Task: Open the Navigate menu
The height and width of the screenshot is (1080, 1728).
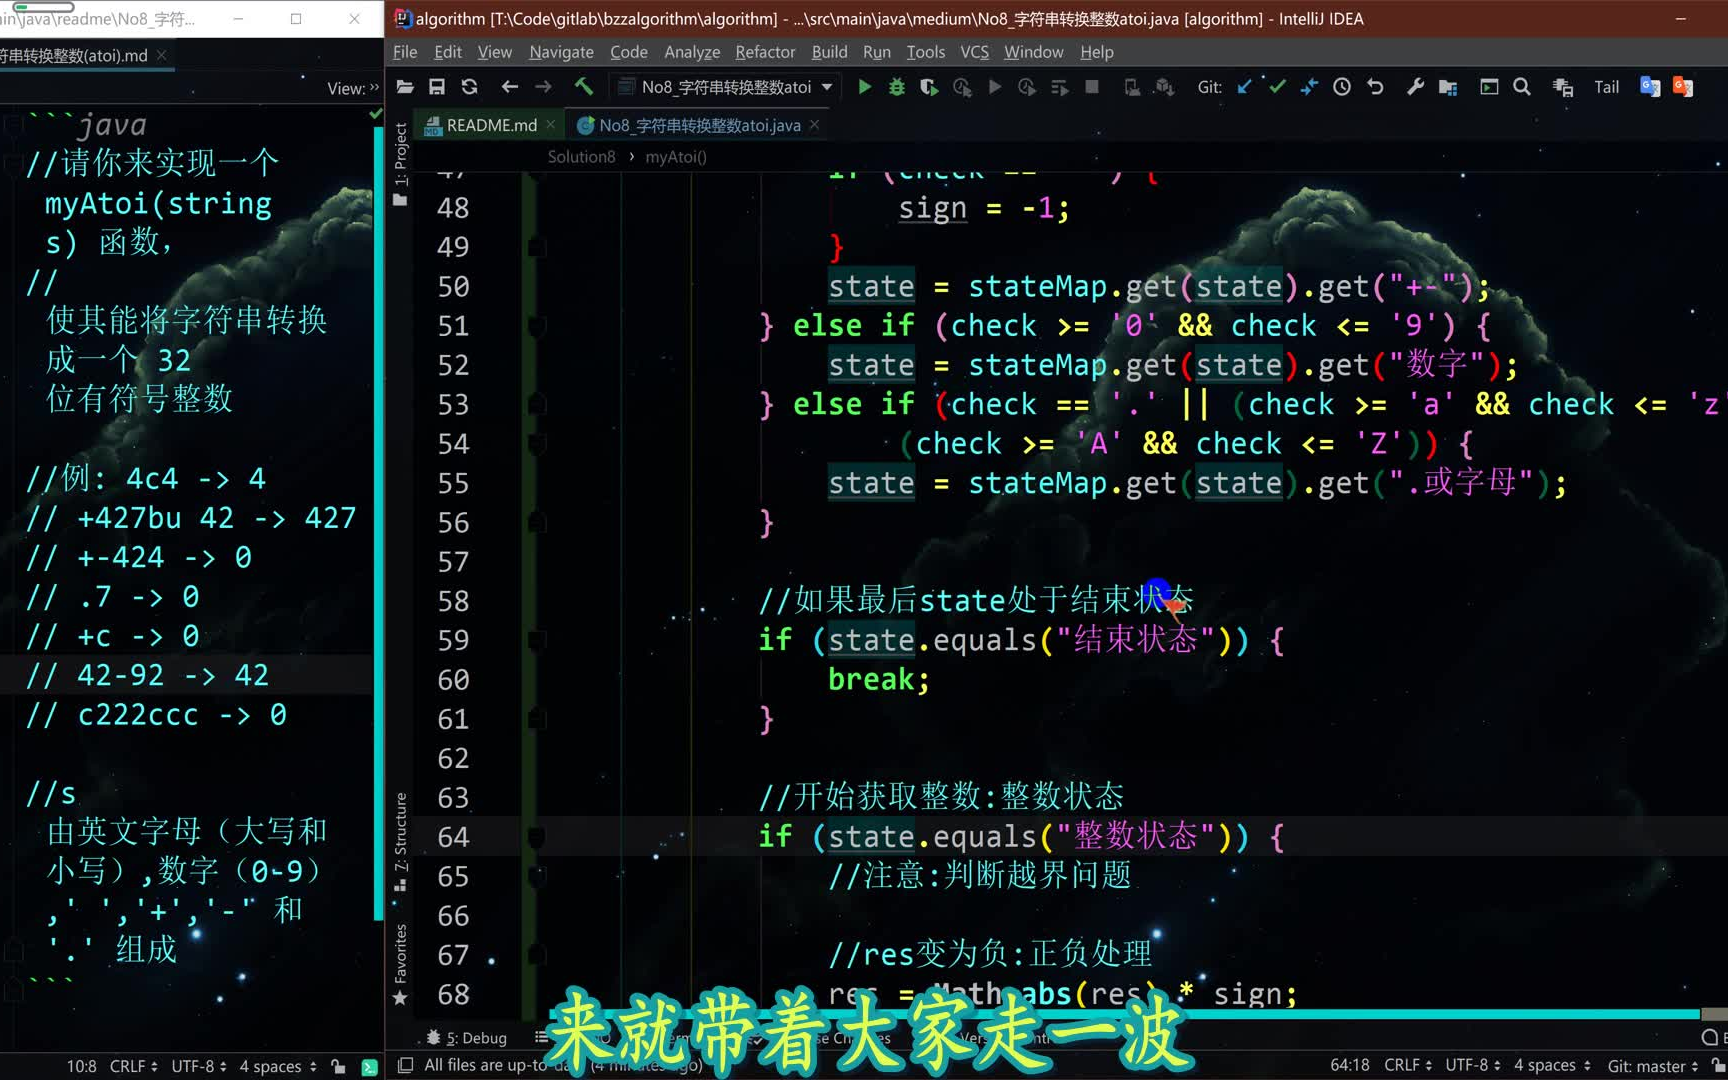Action: point(561,52)
